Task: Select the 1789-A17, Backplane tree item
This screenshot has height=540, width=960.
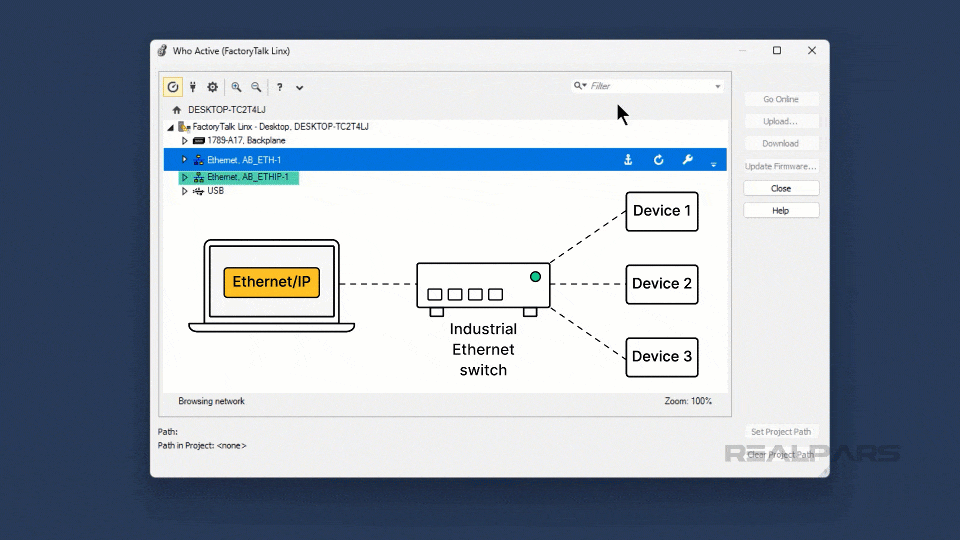Action: (246, 141)
